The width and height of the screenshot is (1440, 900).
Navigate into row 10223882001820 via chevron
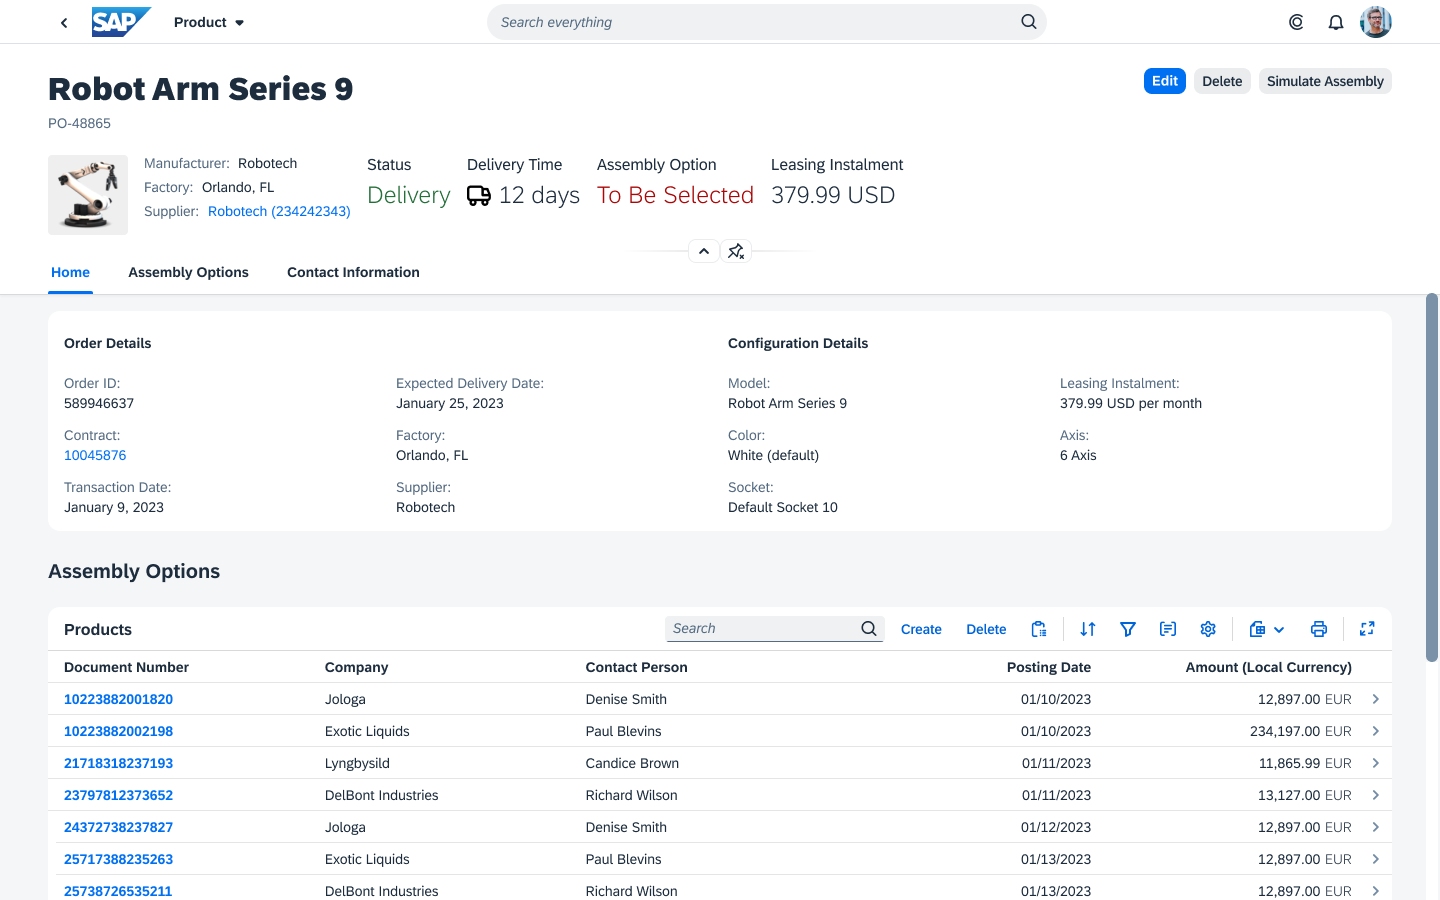[1376, 699]
